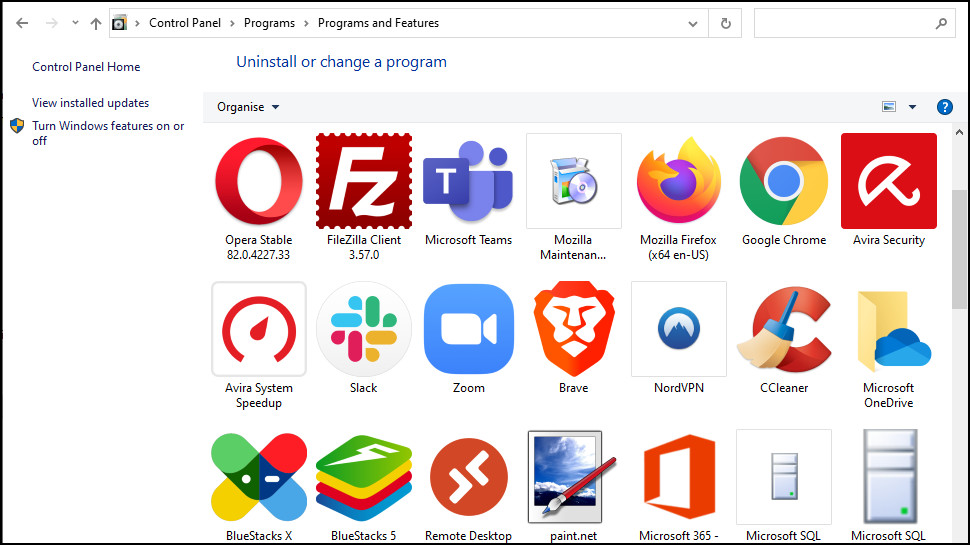Expand chevron after Programs breadcrumb
The width and height of the screenshot is (970, 545).
[306, 24]
